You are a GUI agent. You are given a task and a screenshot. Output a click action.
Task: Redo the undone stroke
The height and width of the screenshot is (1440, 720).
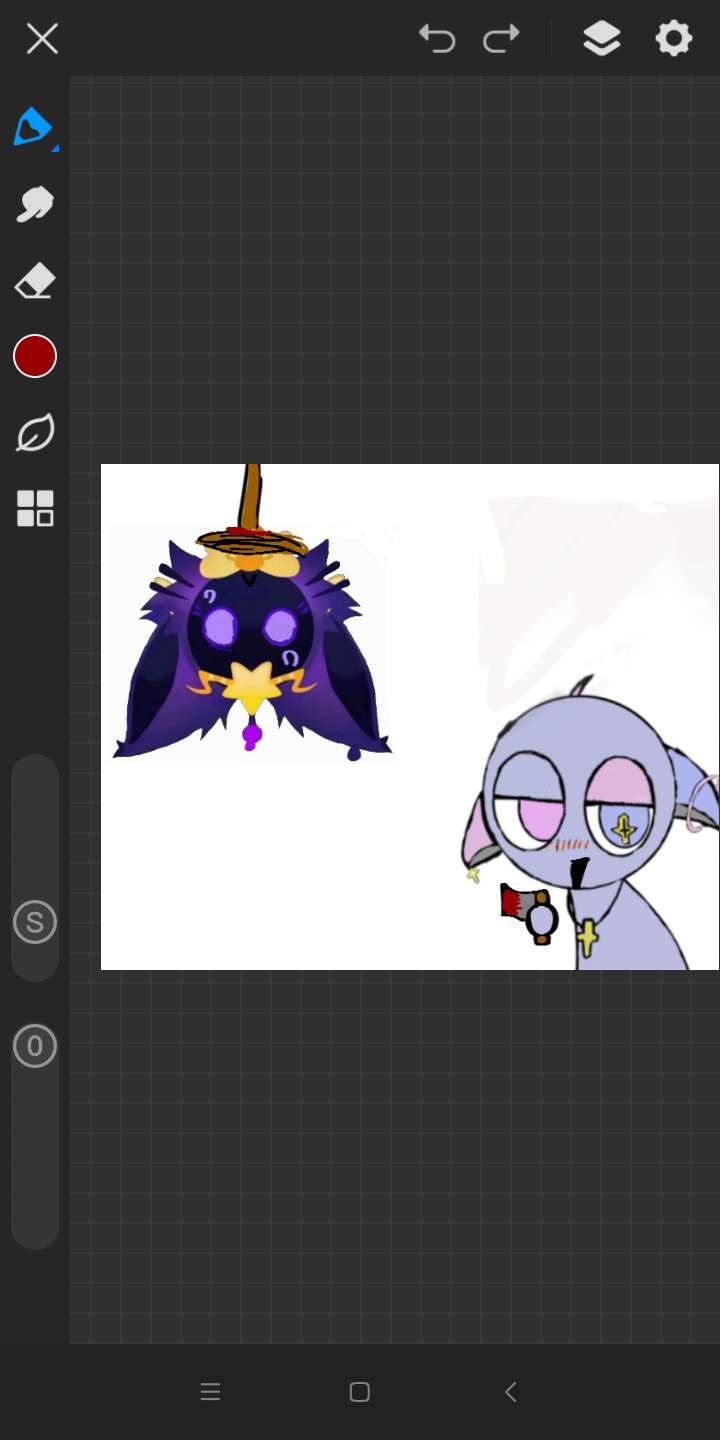(501, 39)
